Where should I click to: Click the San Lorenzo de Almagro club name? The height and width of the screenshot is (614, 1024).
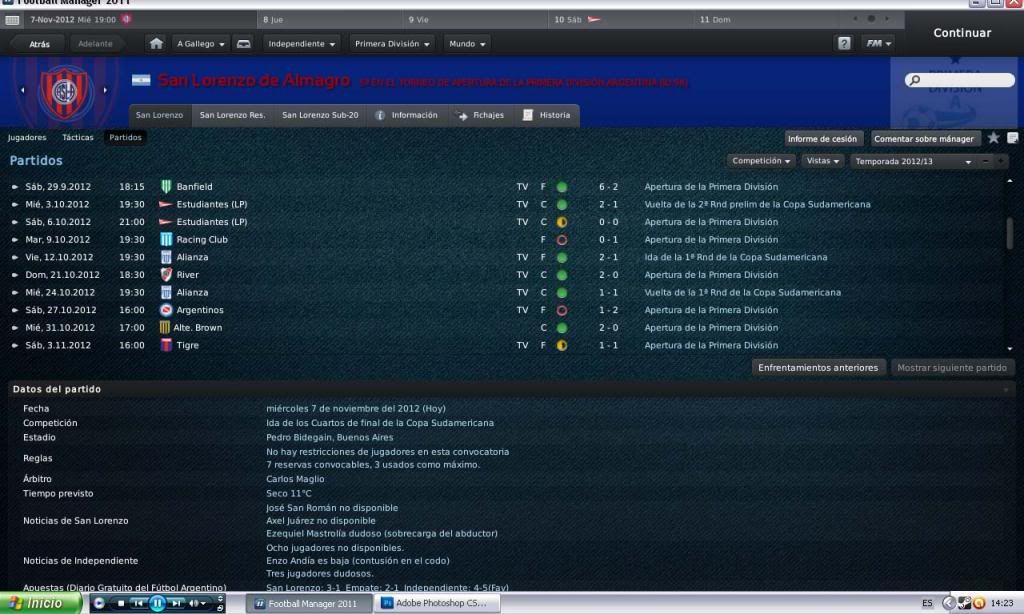tap(254, 80)
